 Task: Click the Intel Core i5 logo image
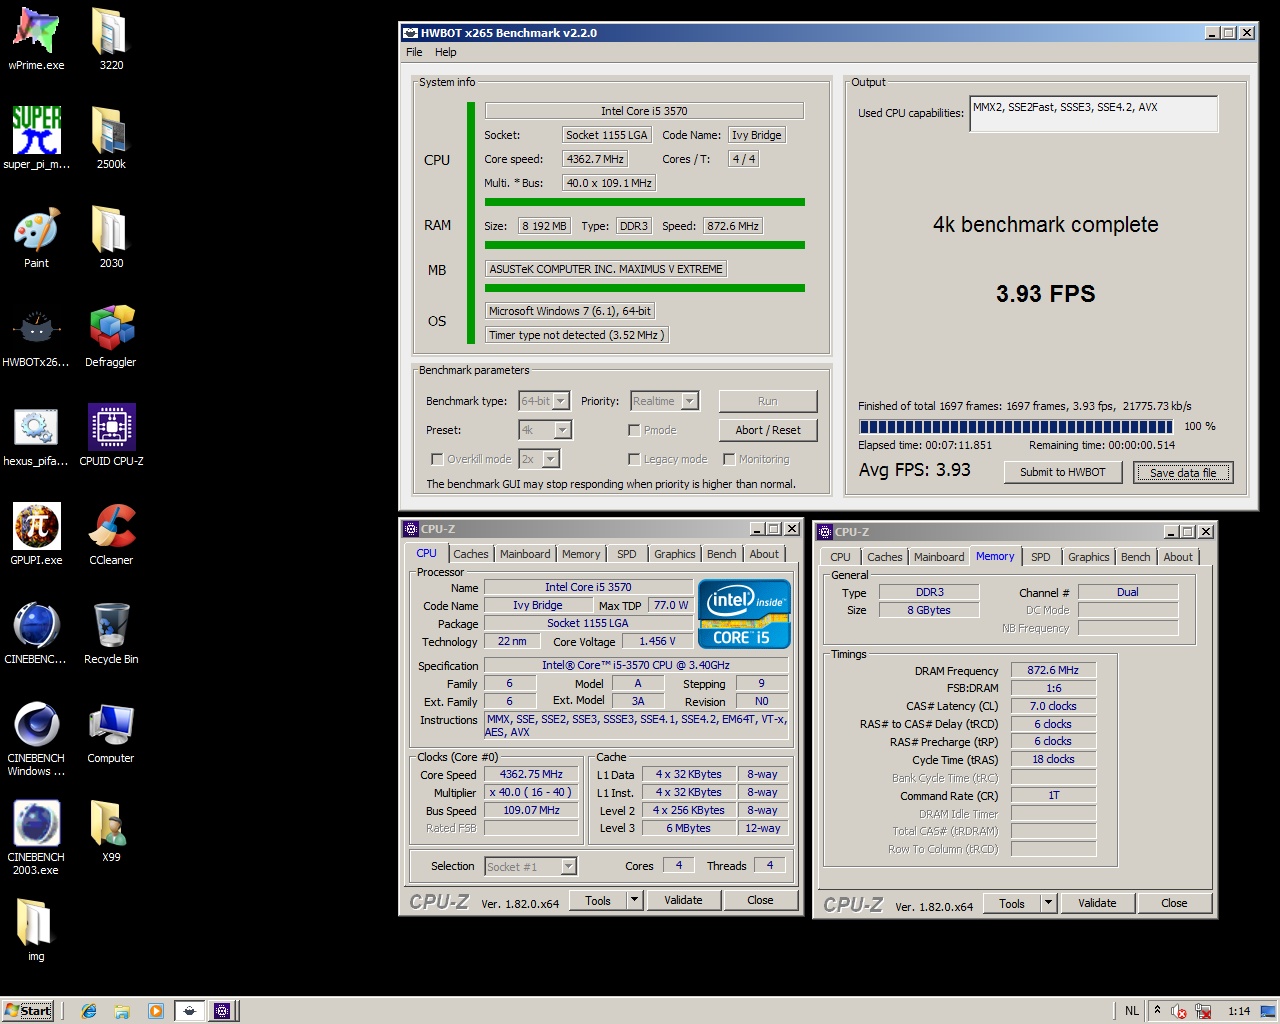point(744,614)
